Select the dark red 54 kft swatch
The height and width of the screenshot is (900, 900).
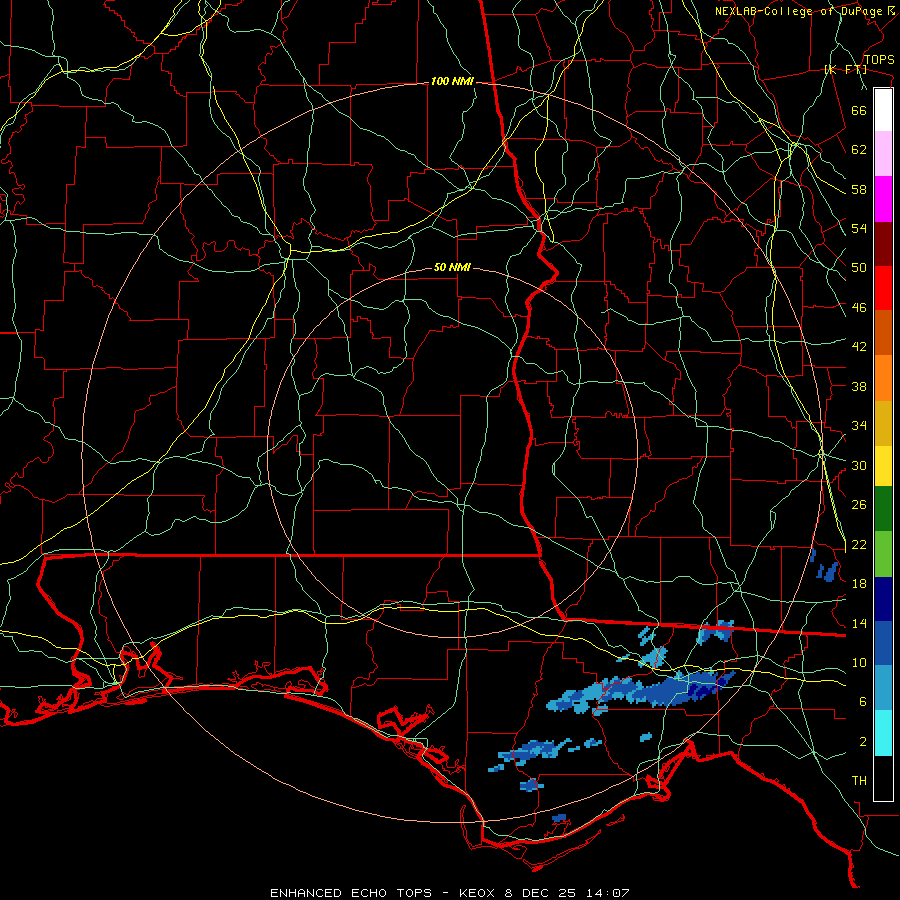click(x=883, y=244)
